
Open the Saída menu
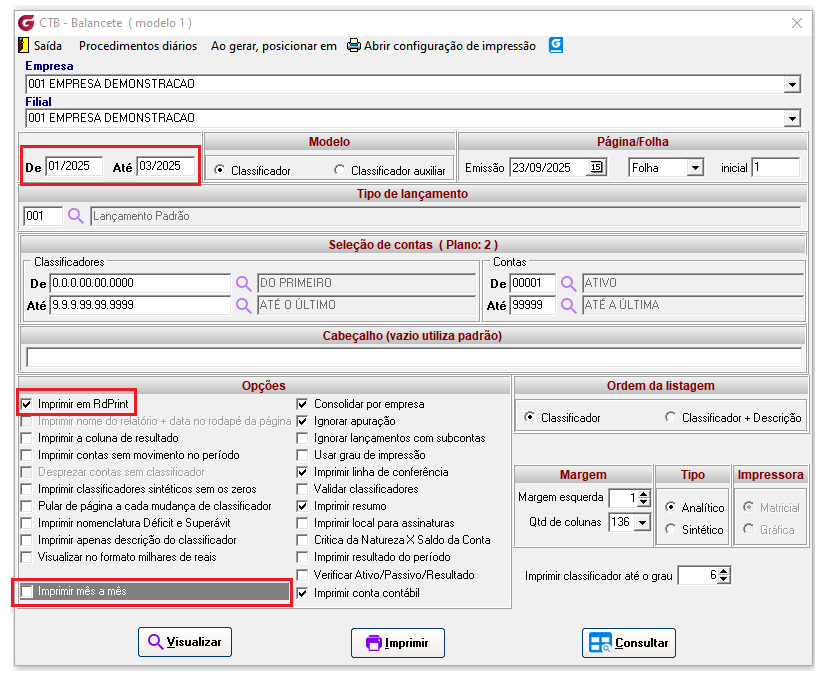[x=48, y=46]
